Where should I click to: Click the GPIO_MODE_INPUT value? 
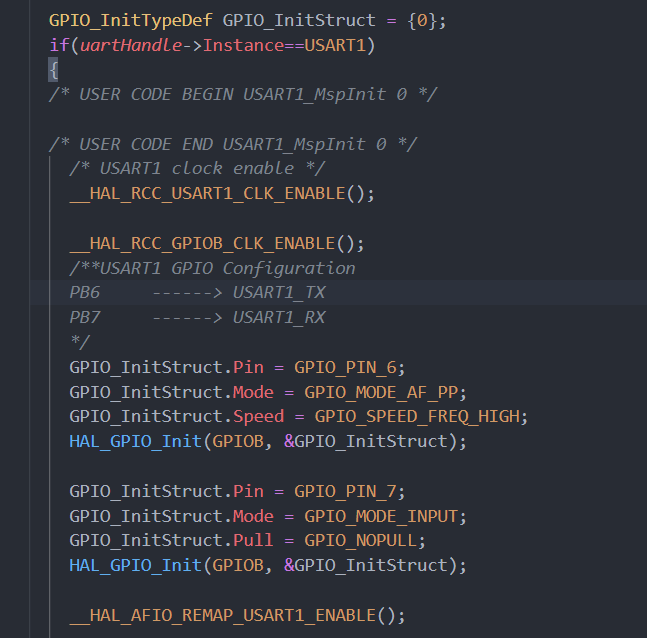click(381, 516)
